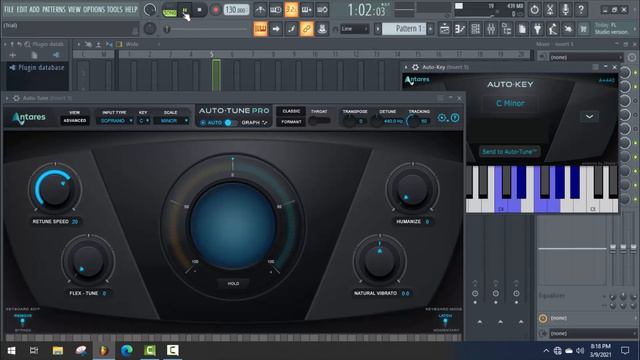Open the EDIT menu

pos(22,9)
